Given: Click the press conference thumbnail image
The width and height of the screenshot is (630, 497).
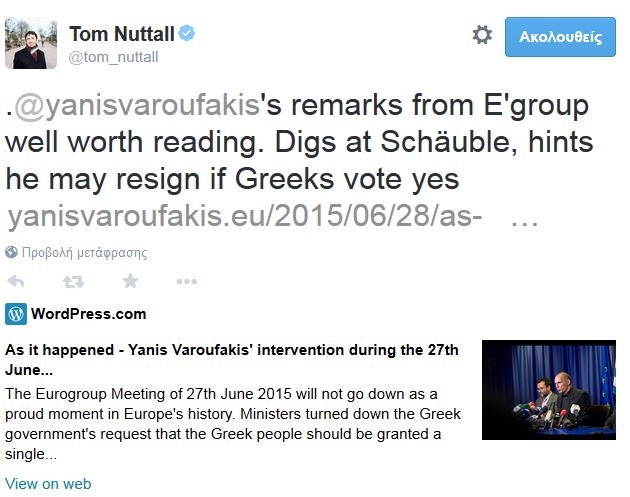Looking at the screenshot, I should (x=548, y=390).
